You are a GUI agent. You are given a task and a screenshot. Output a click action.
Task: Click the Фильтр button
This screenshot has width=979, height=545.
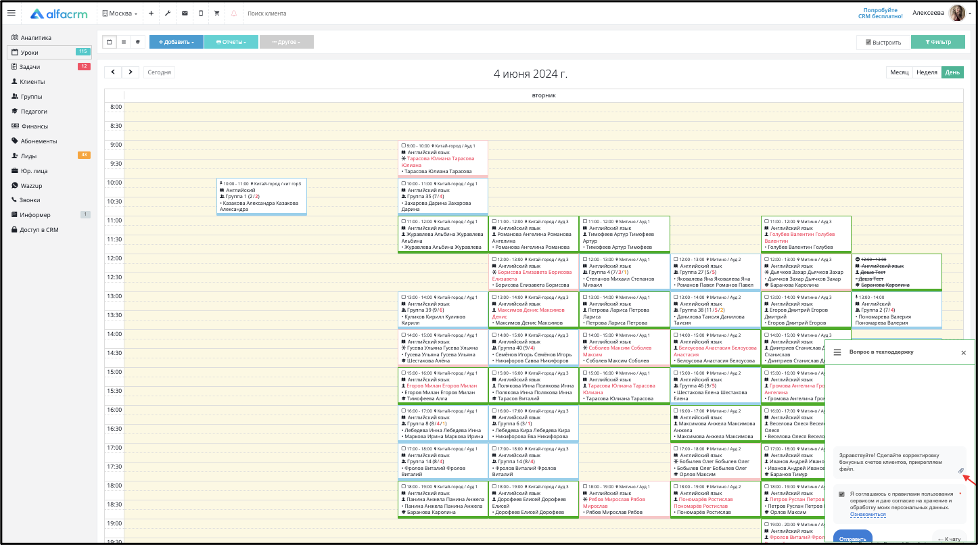tap(938, 42)
